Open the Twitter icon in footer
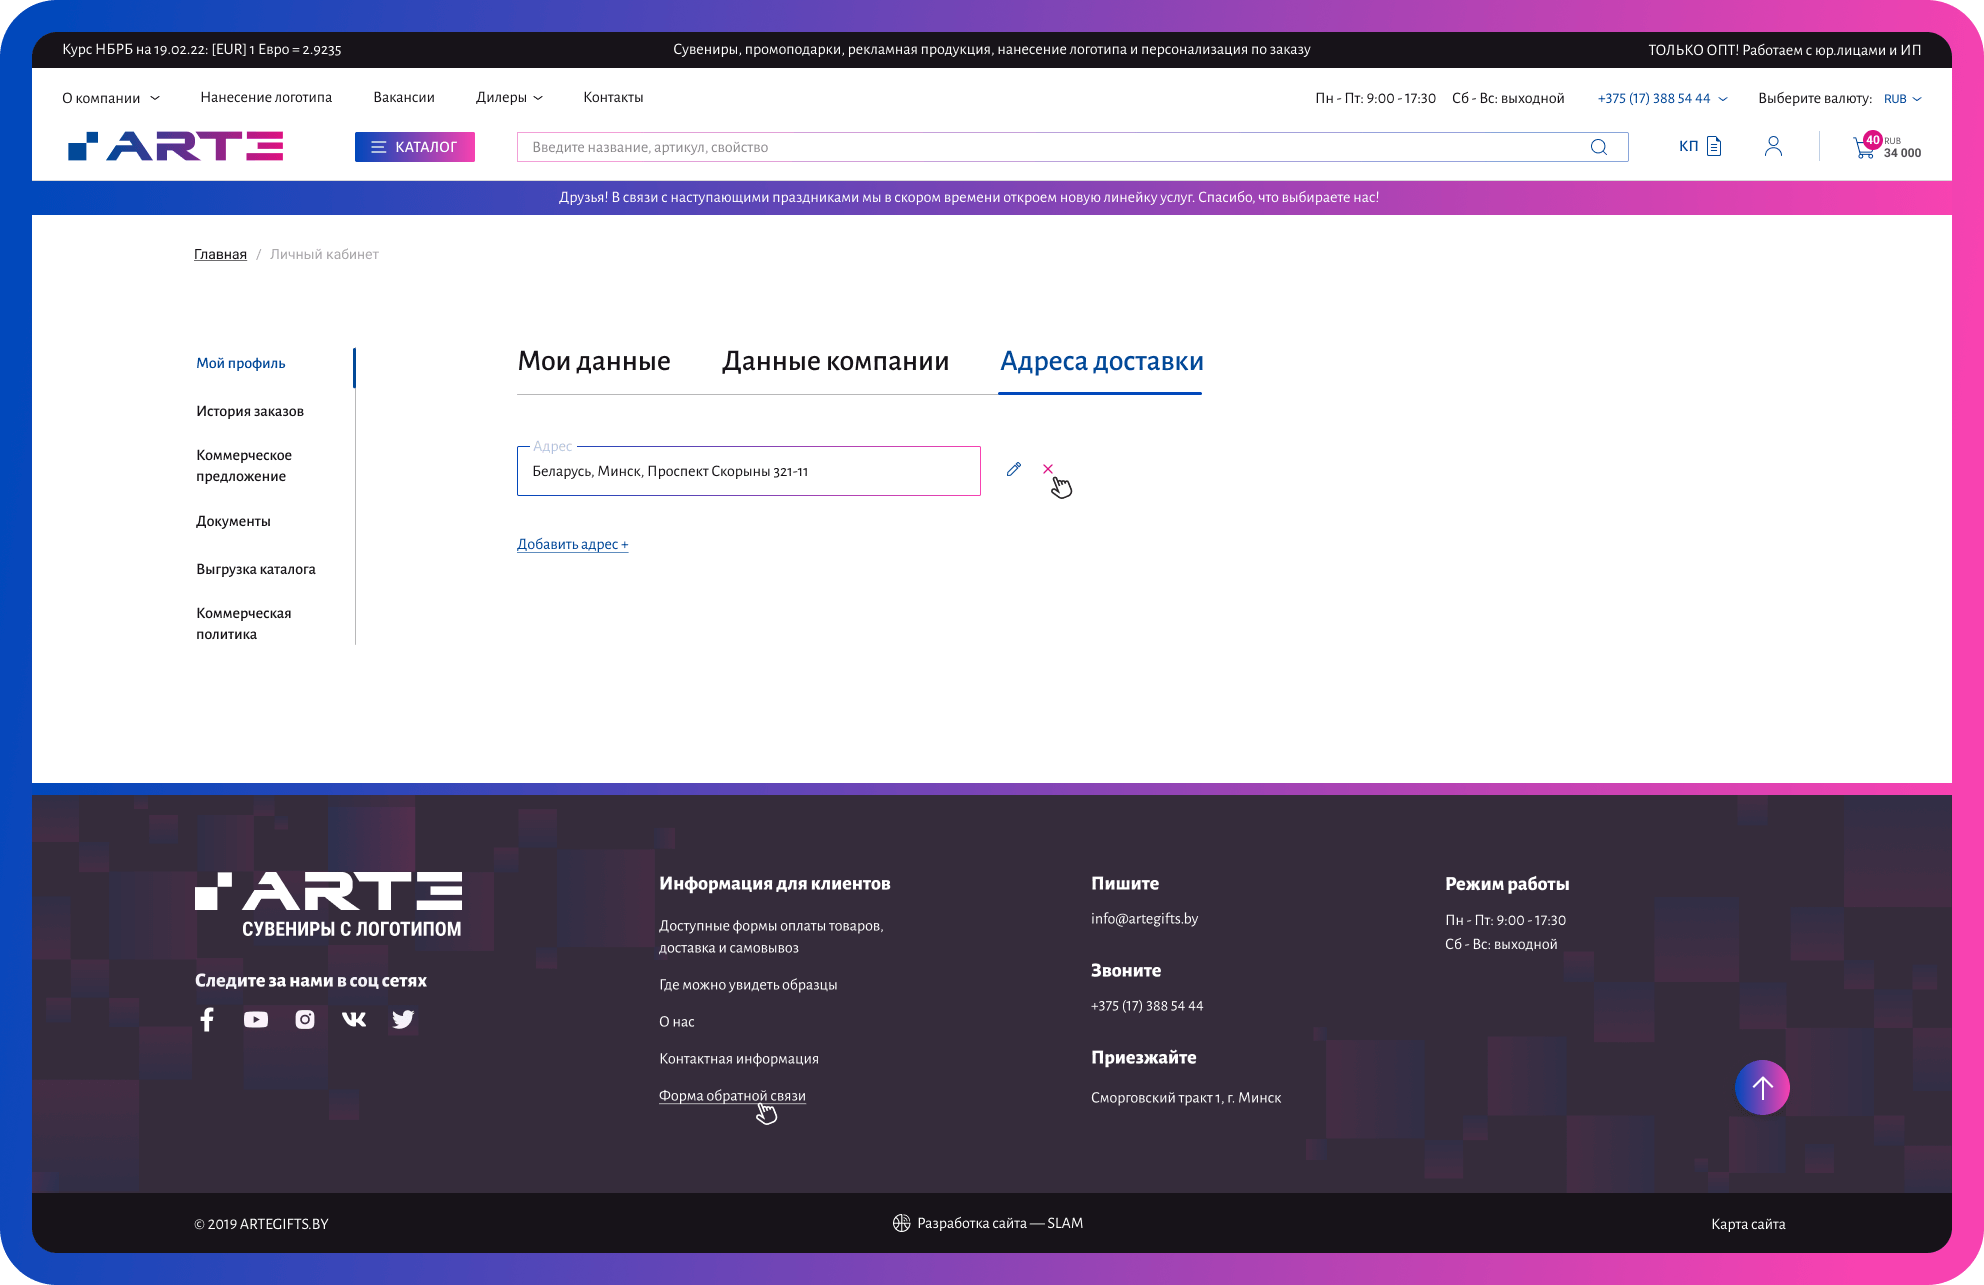This screenshot has width=1984, height=1285. point(403,1019)
